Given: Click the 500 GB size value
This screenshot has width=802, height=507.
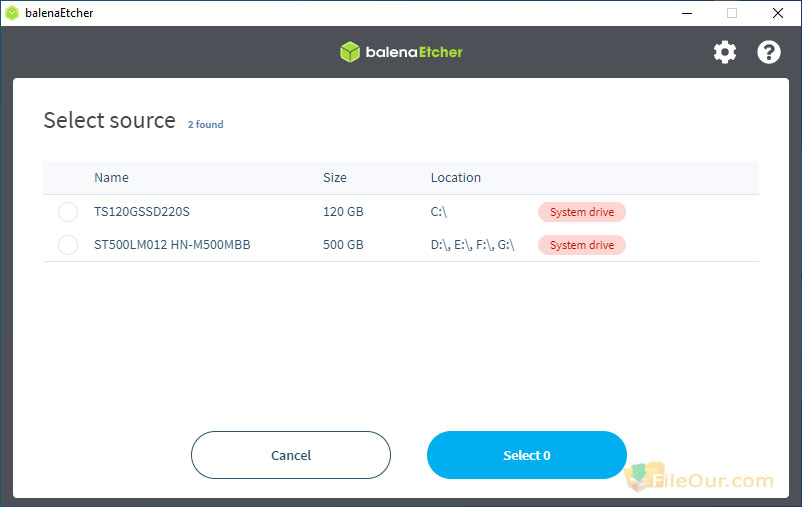Looking at the screenshot, I should click(x=343, y=245).
